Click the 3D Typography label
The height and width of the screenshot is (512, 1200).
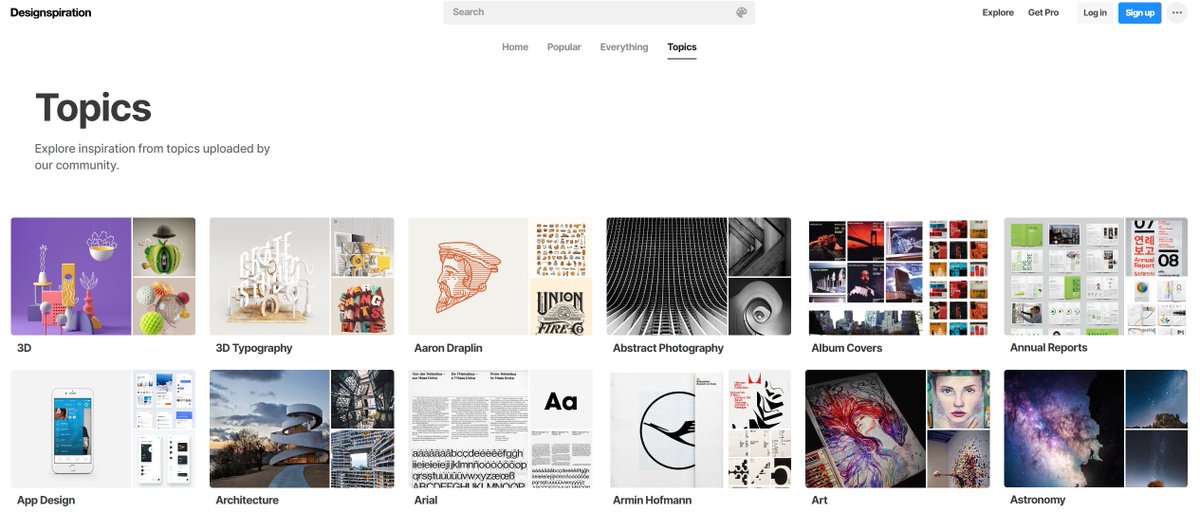pyautogui.click(x=254, y=348)
